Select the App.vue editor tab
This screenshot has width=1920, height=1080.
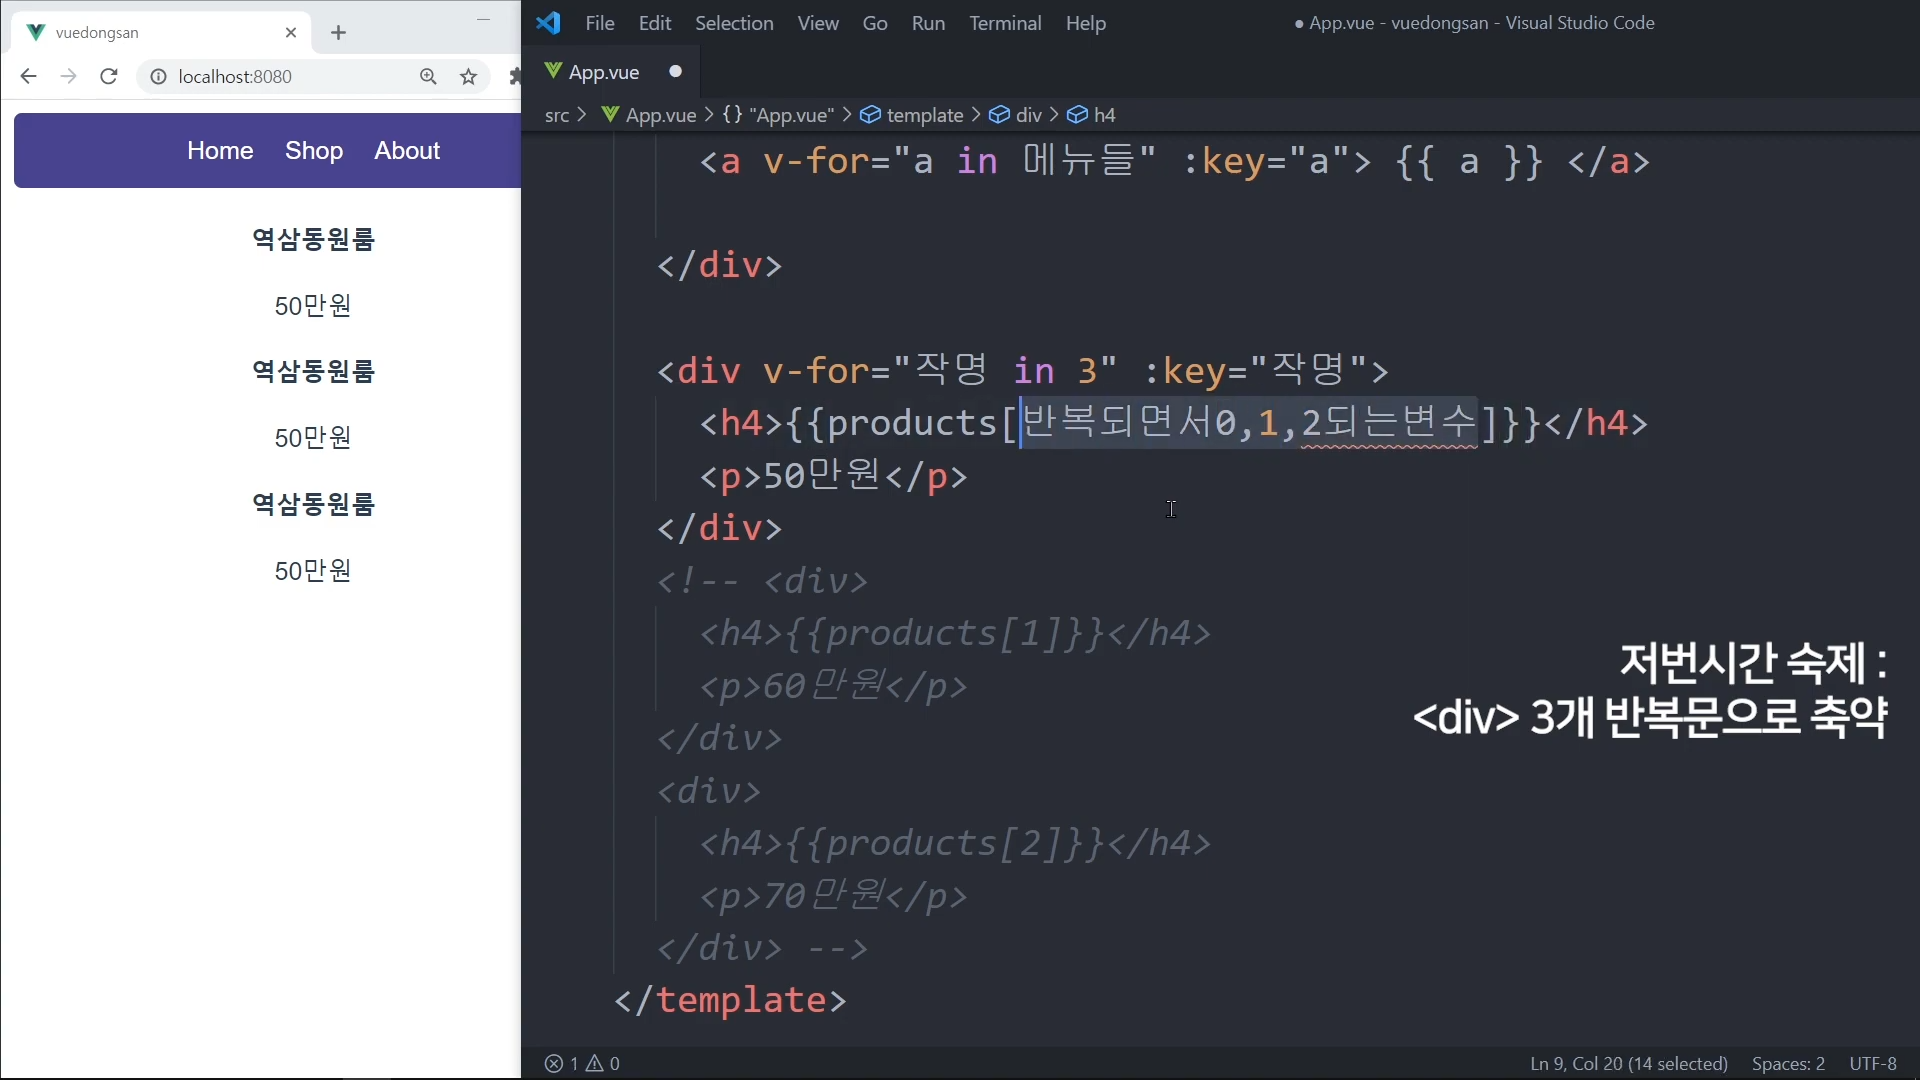coord(603,72)
